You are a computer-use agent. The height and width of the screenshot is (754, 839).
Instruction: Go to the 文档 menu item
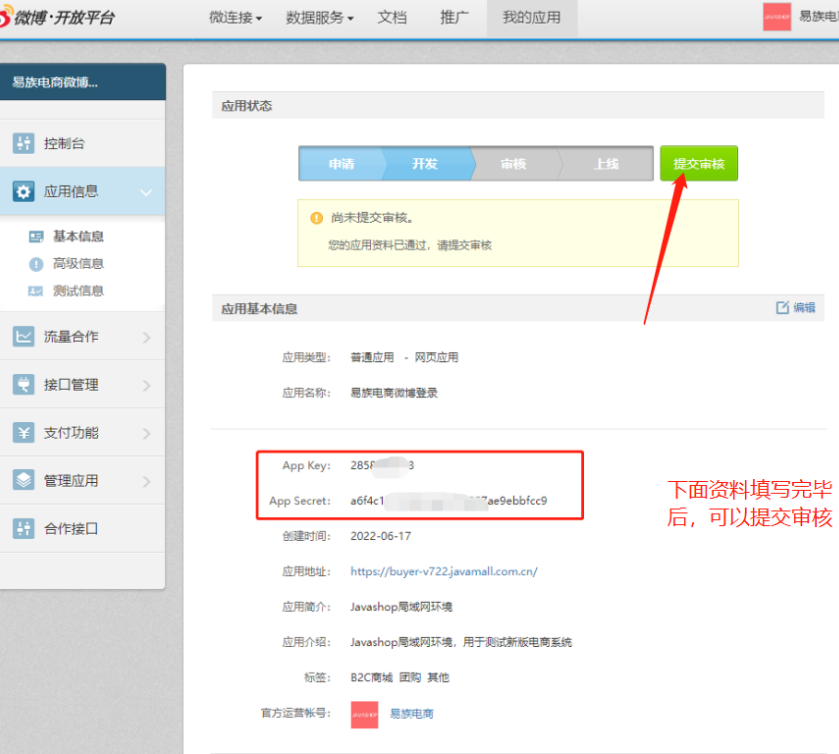392,17
